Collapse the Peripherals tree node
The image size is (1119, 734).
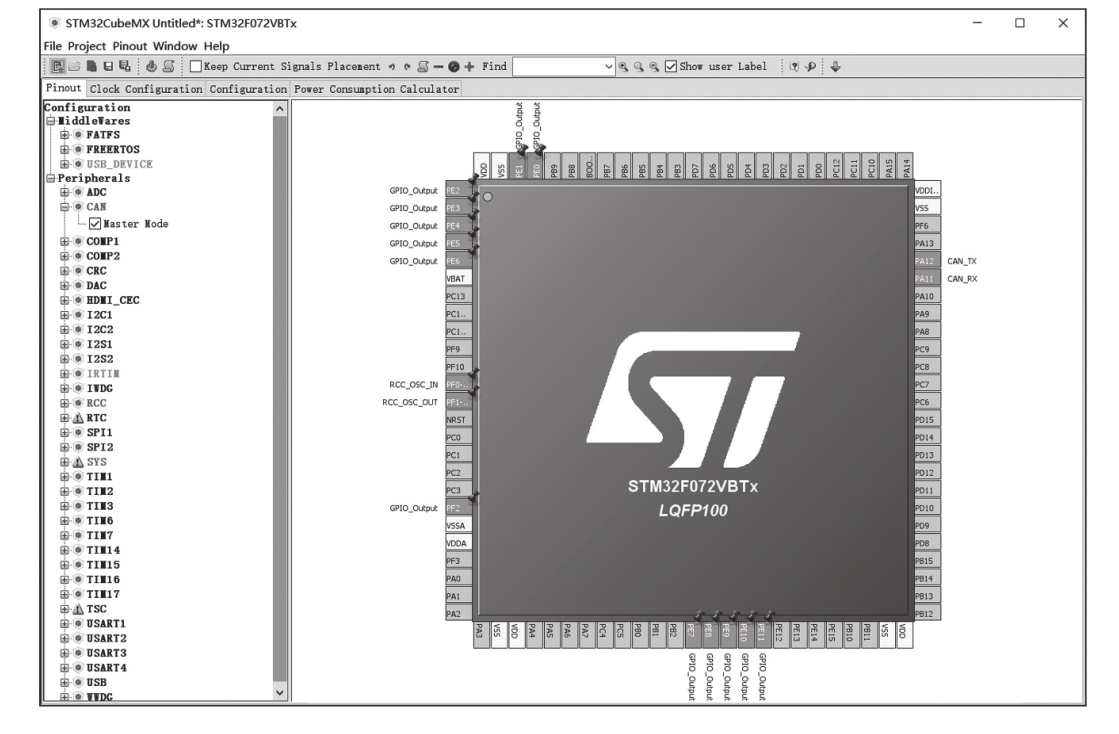click(x=51, y=178)
